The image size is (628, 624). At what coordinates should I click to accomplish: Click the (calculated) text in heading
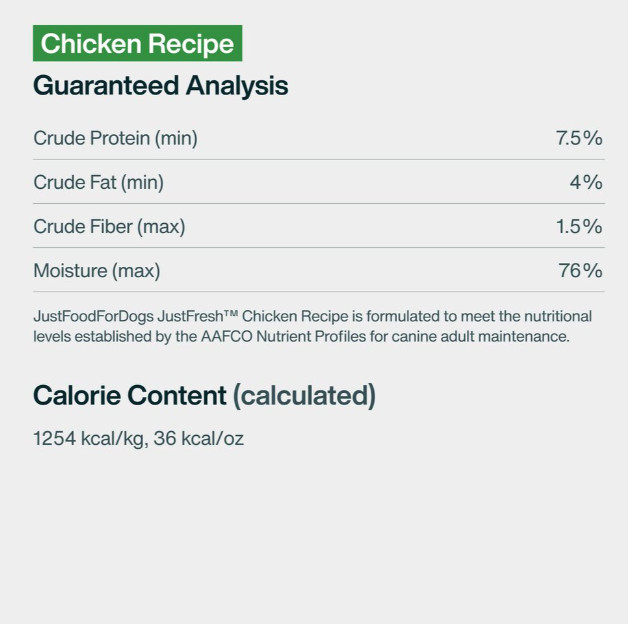(x=304, y=396)
